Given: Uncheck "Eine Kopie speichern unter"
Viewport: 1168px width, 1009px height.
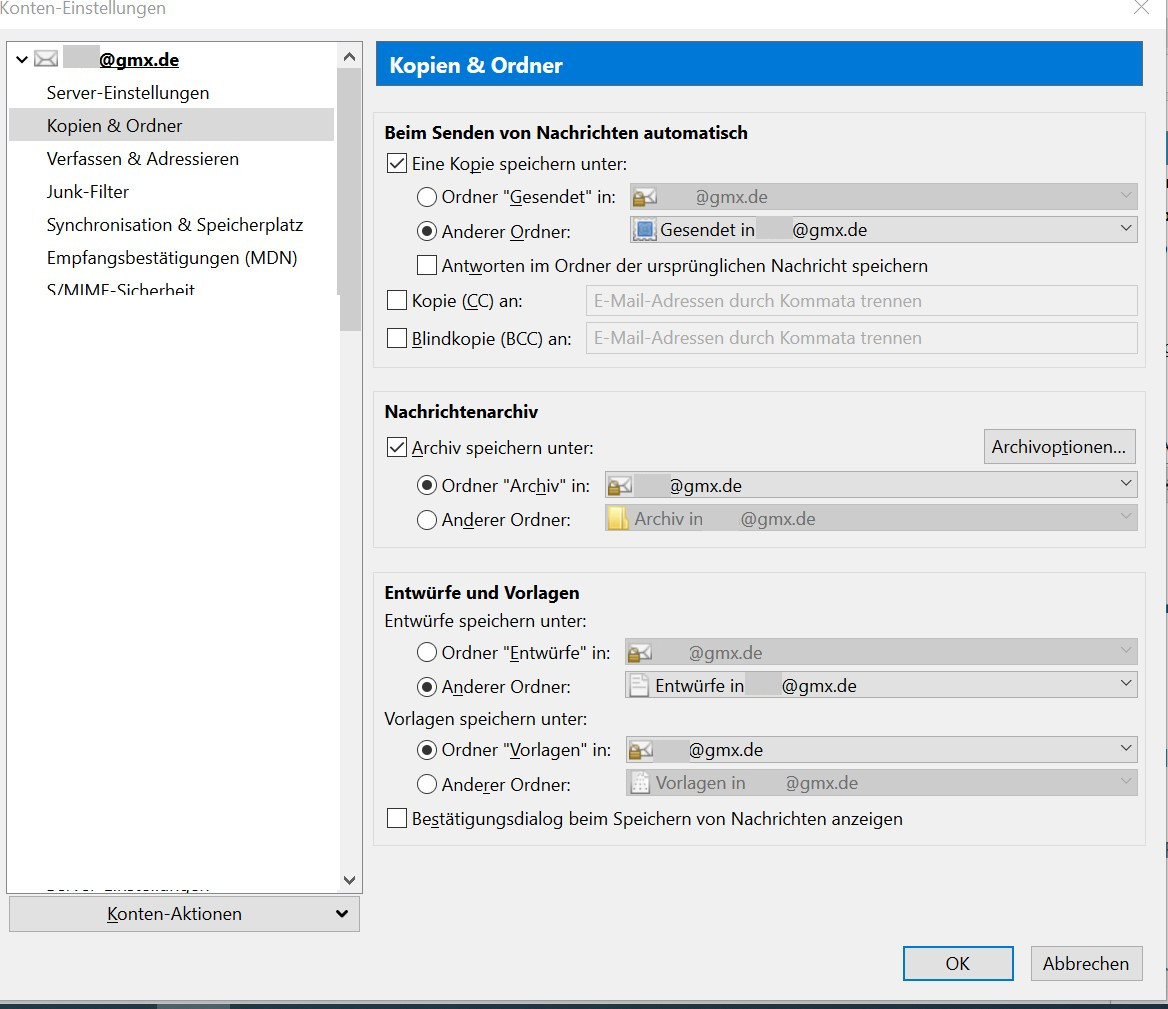Looking at the screenshot, I should 397,164.
